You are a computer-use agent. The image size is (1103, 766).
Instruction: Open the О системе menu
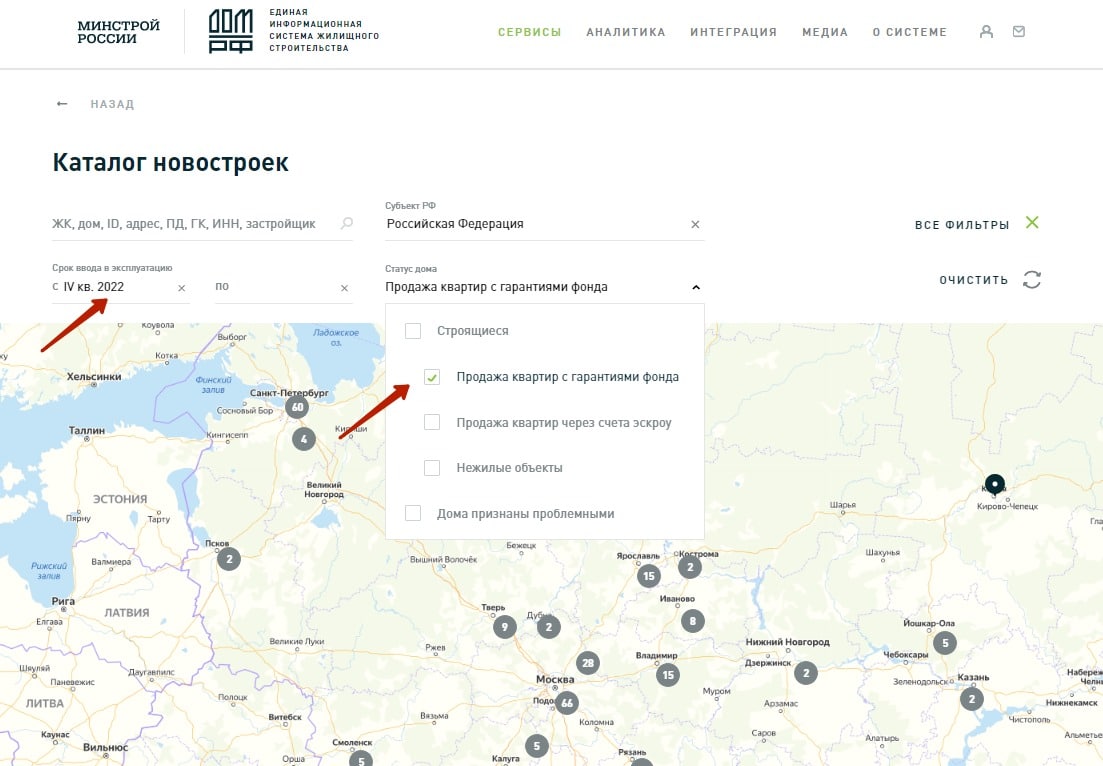tap(910, 32)
